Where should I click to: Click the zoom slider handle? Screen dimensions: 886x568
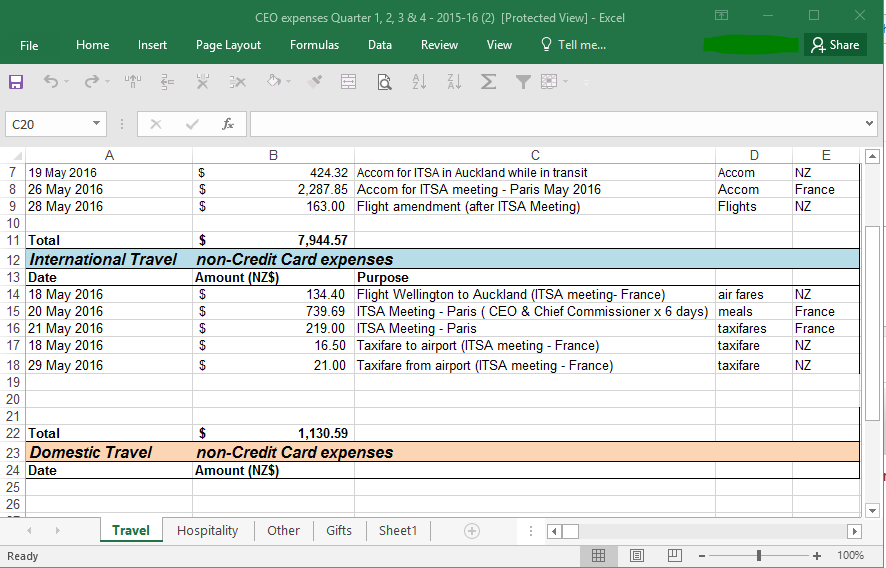(758, 556)
